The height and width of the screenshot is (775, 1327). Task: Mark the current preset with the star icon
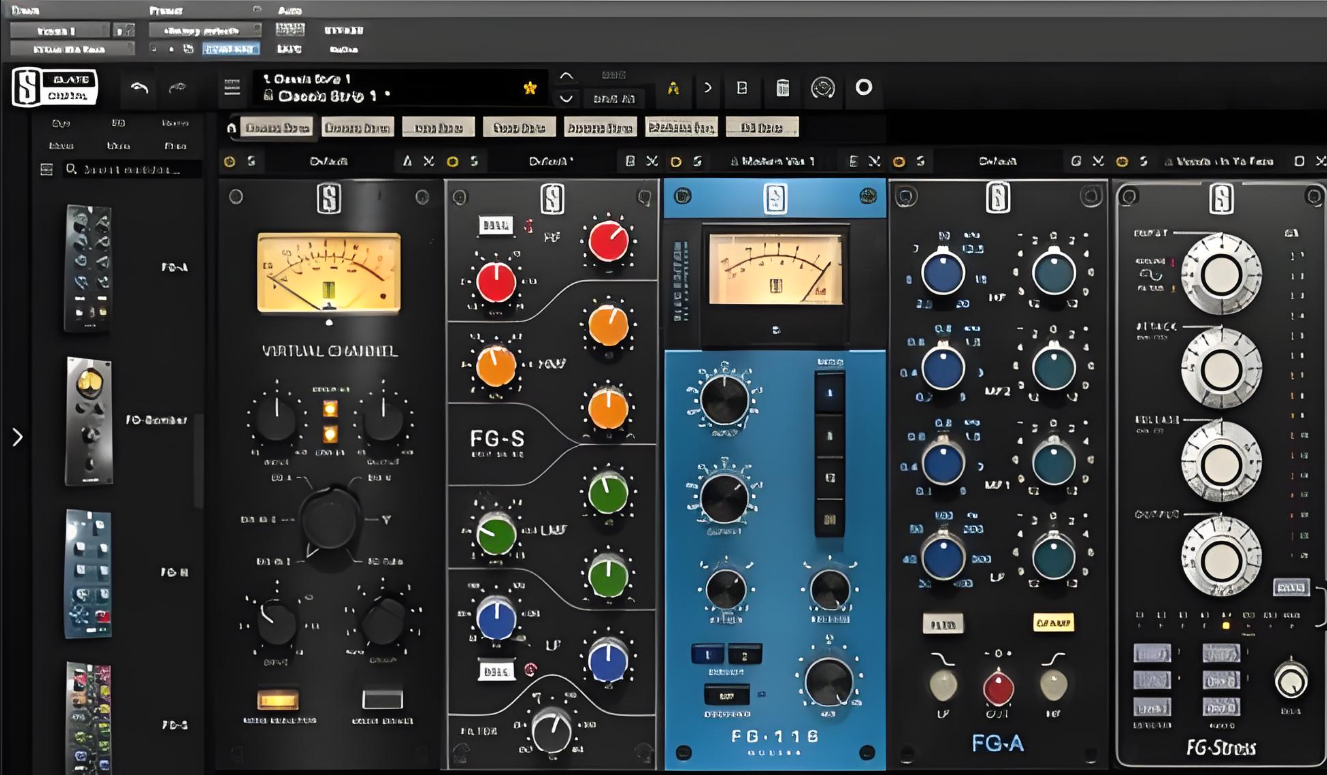click(530, 88)
